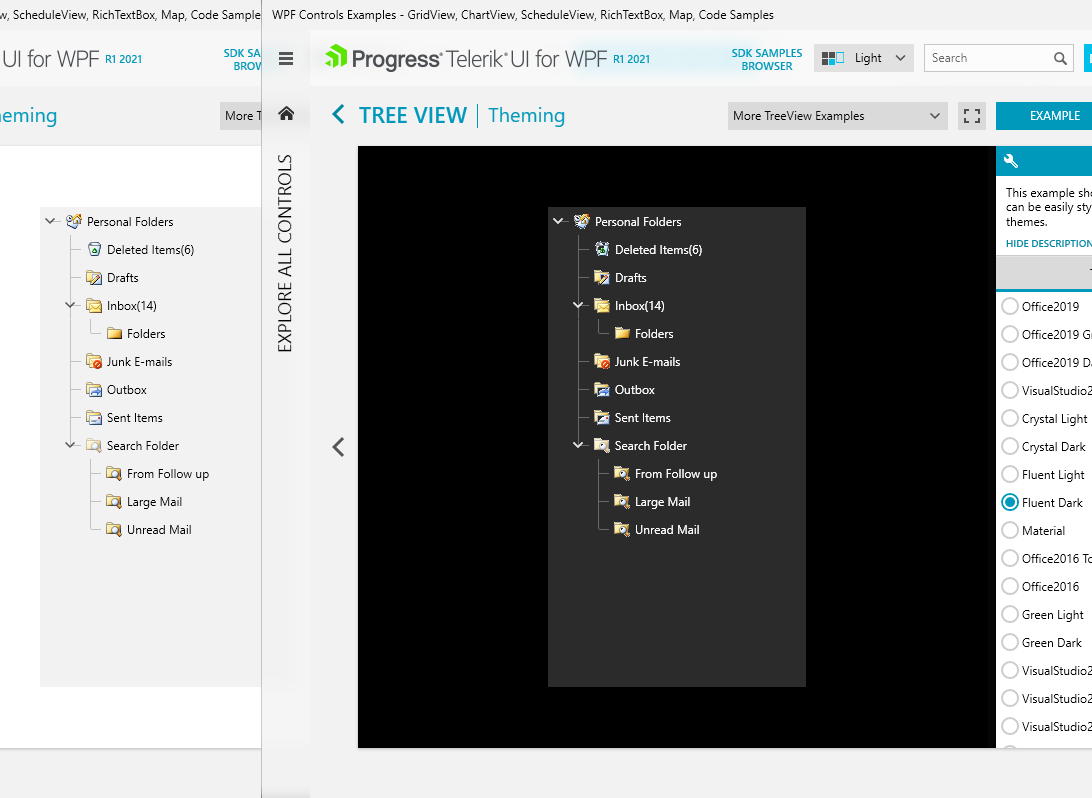This screenshot has height=798, width=1092.
Task: Click Drafts folder icon in dark tree
Action: (x=602, y=277)
